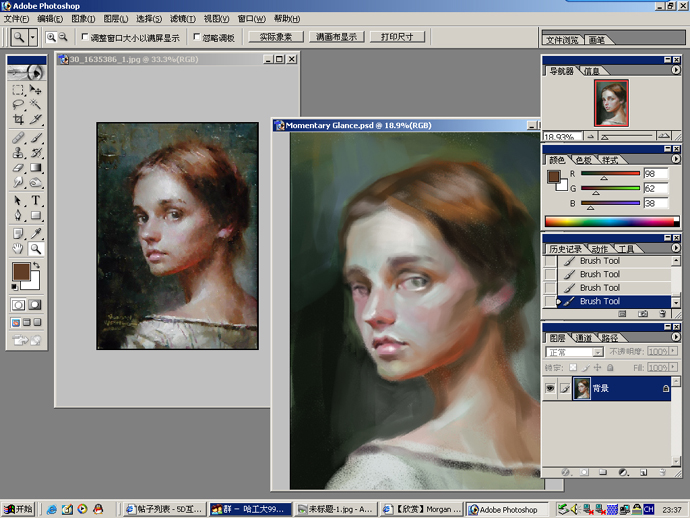
Task: Click the Navigator thumbnail preview
Action: [611, 103]
